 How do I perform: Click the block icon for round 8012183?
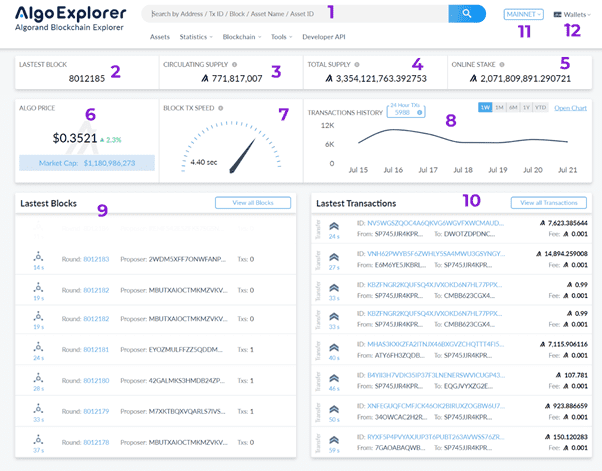click(36, 258)
